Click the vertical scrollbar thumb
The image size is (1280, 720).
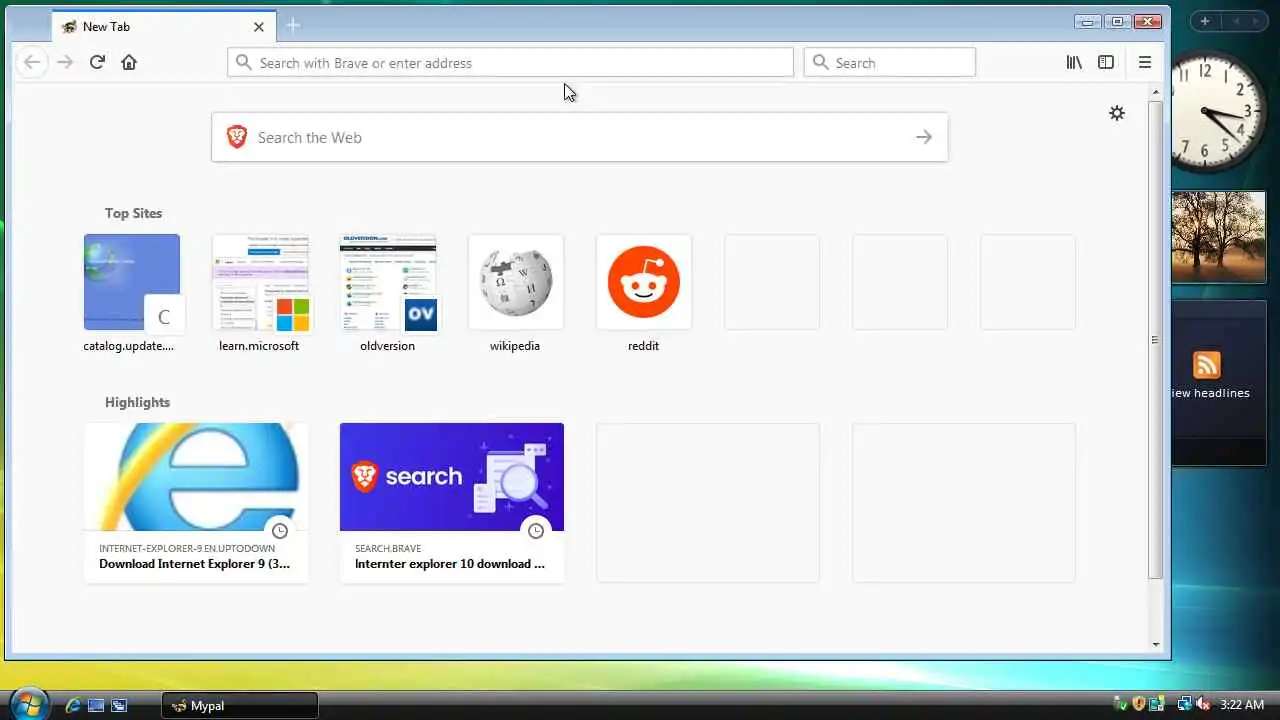[x=1156, y=340]
